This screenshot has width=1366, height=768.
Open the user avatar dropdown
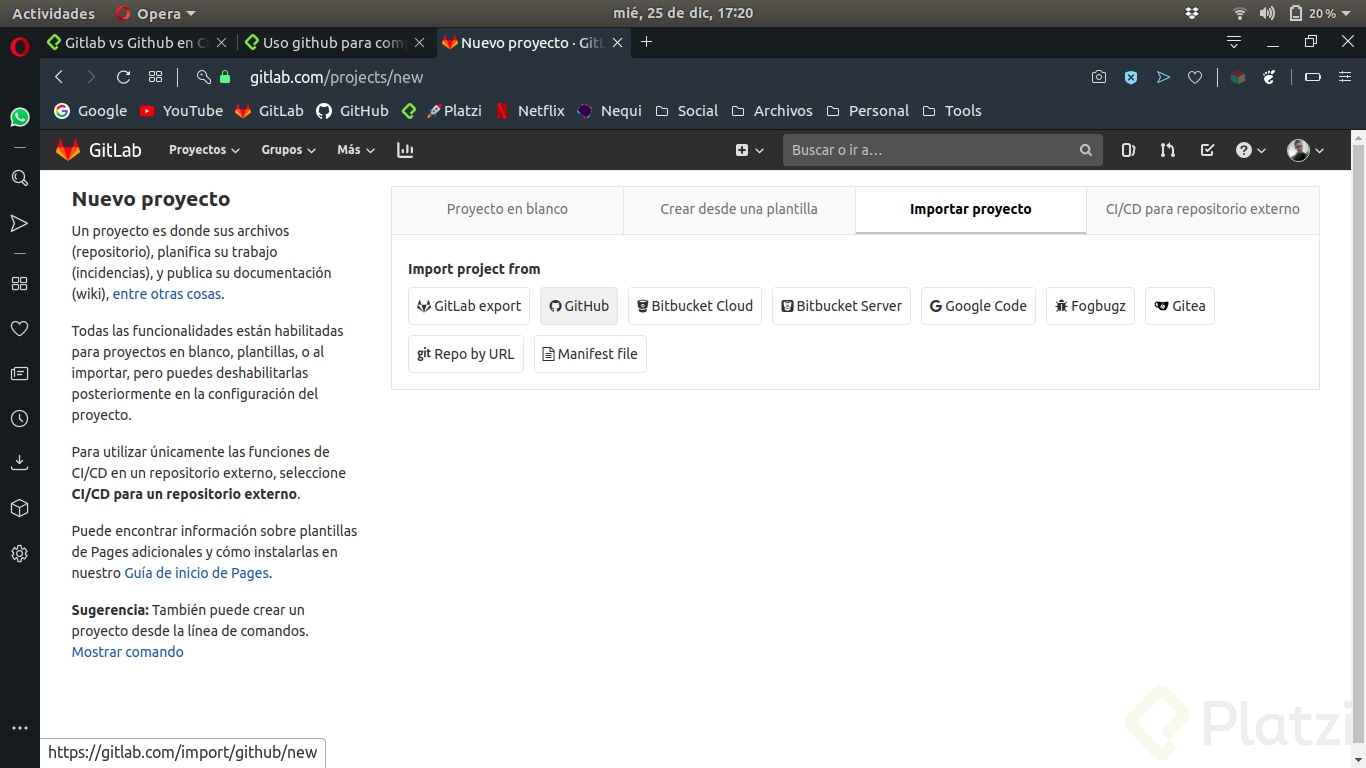(1305, 150)
